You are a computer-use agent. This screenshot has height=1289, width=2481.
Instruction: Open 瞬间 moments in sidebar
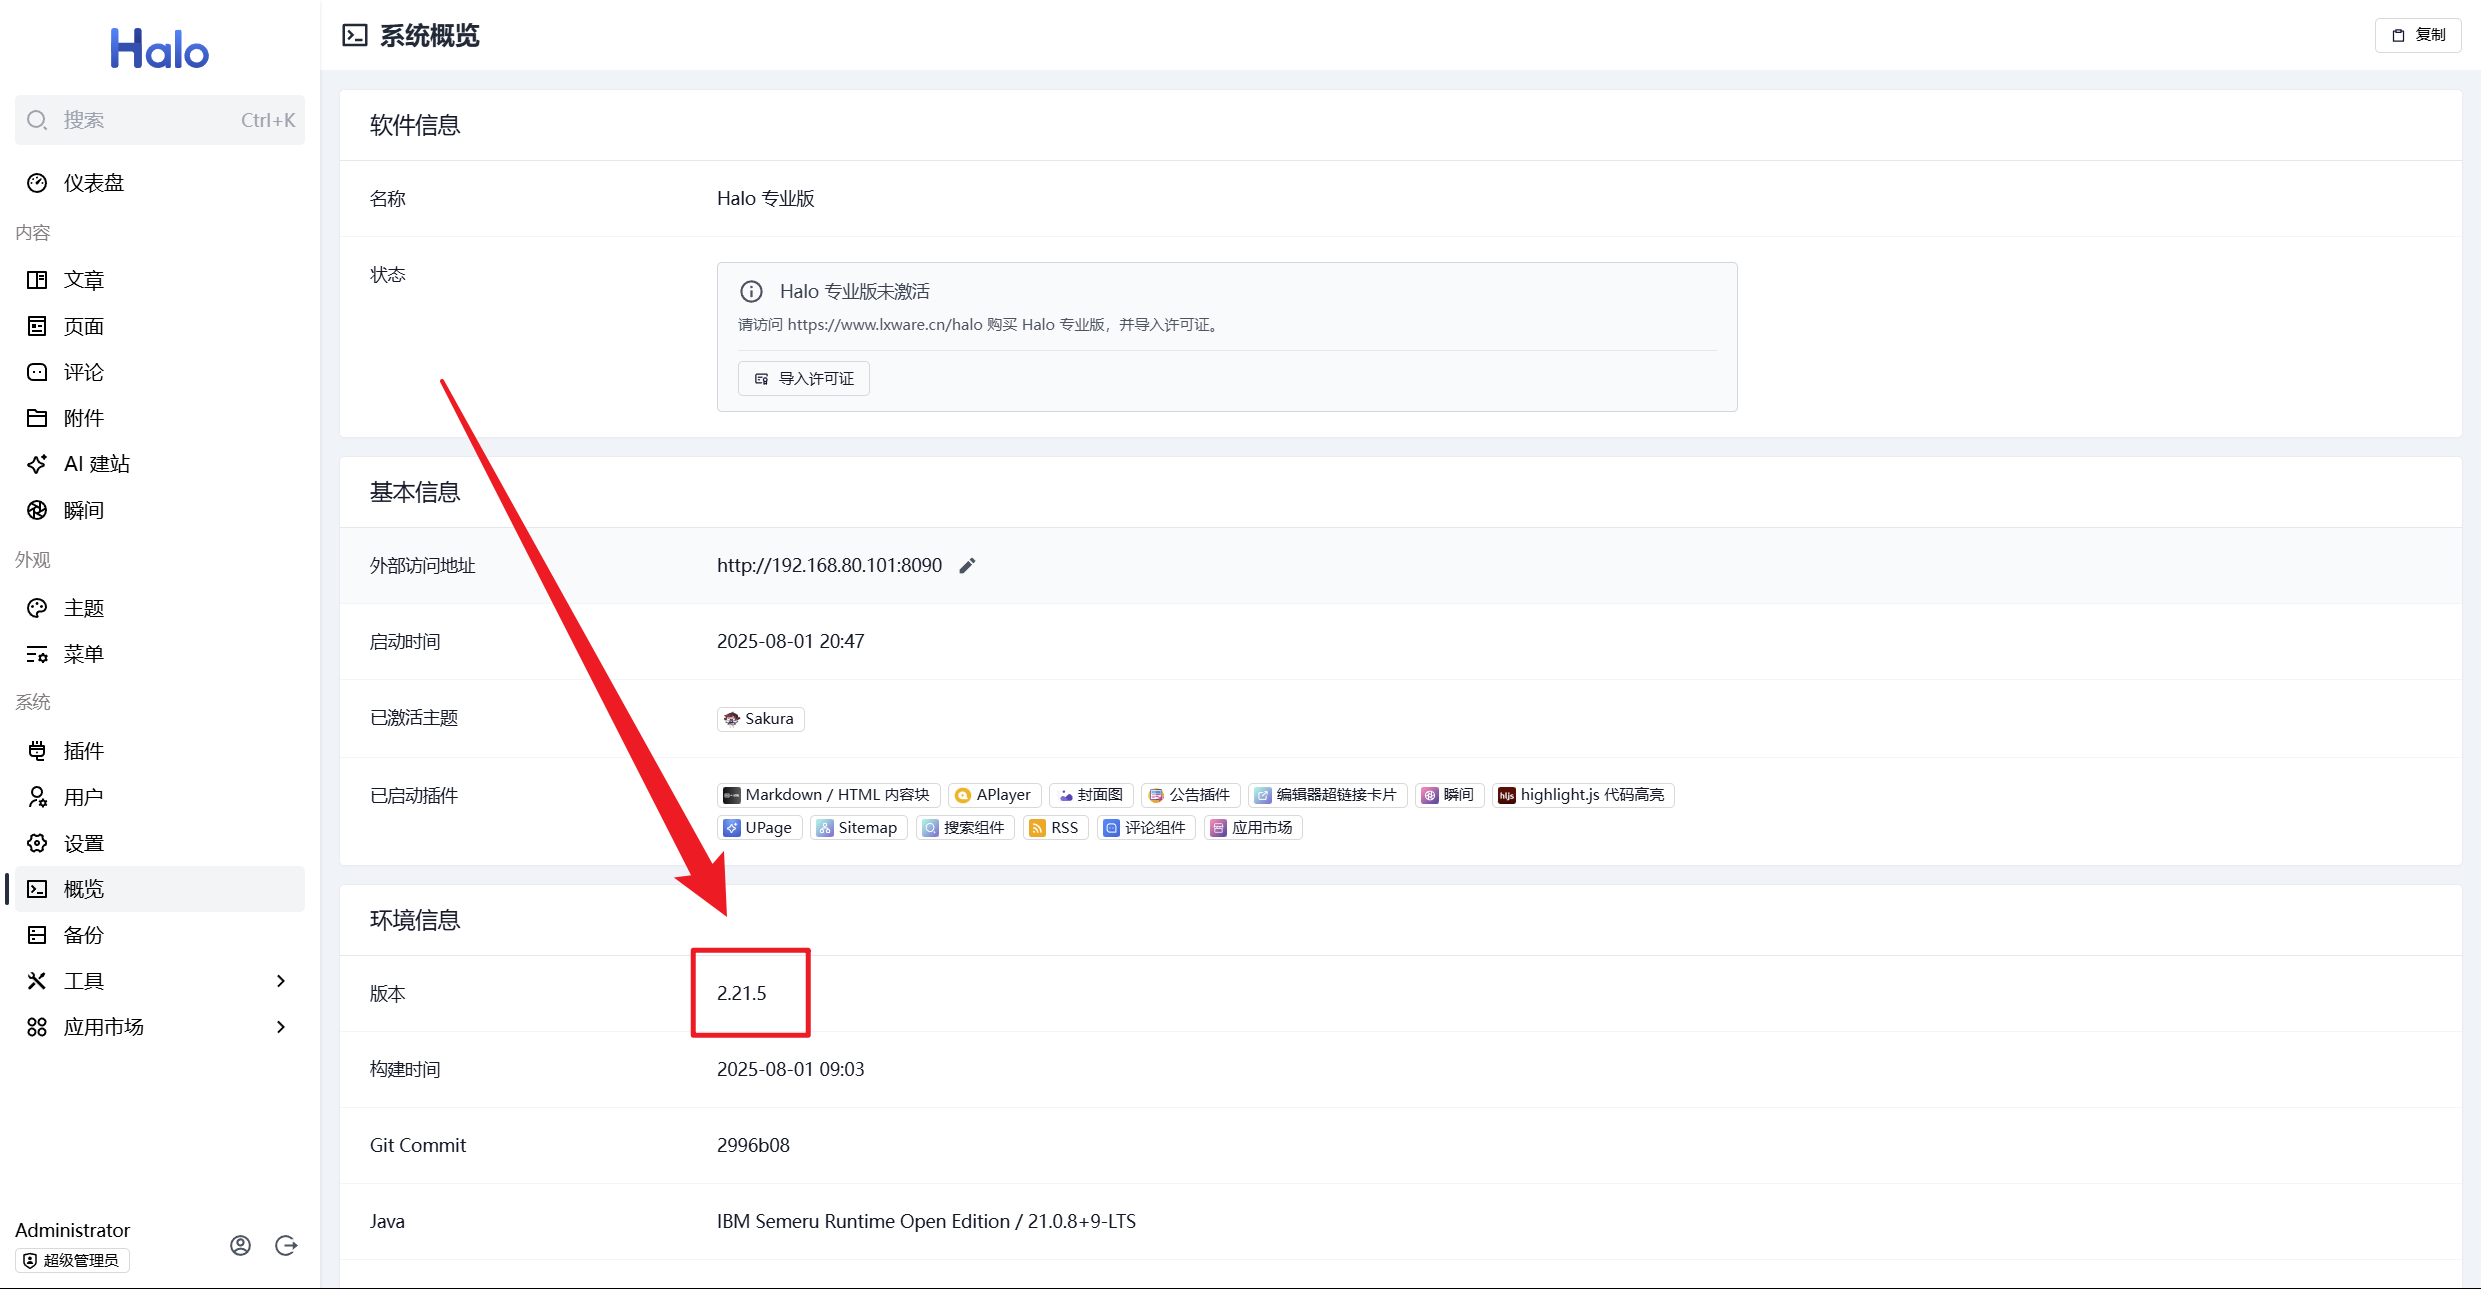point(160,510)
